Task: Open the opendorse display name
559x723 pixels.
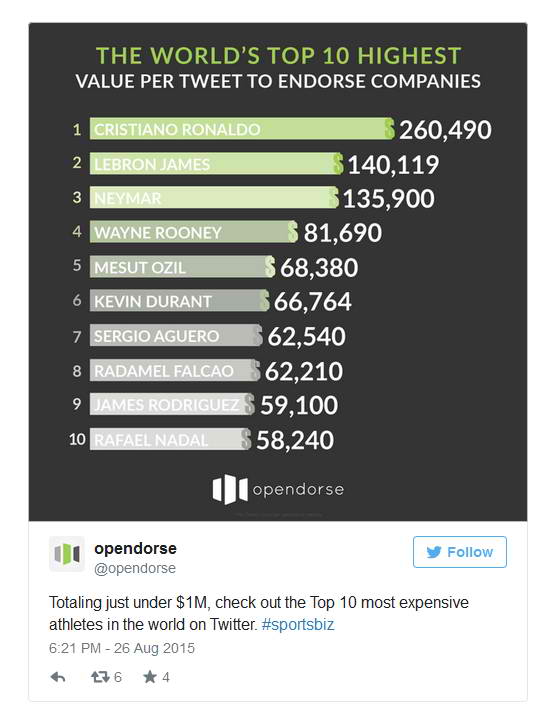Action: pyautogui.click(x=136, y=549)
